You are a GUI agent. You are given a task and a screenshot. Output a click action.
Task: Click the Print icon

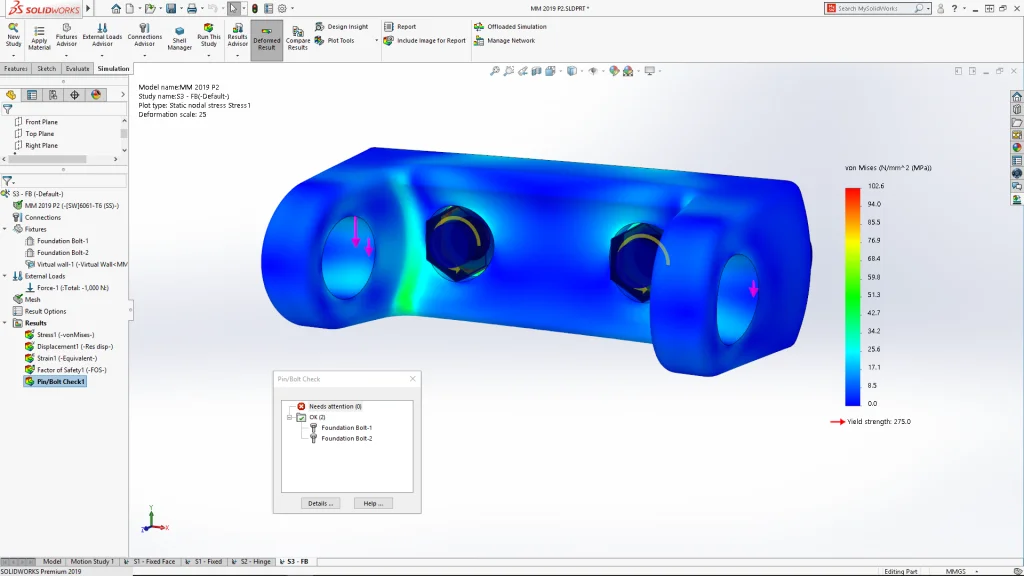(192, 8)
